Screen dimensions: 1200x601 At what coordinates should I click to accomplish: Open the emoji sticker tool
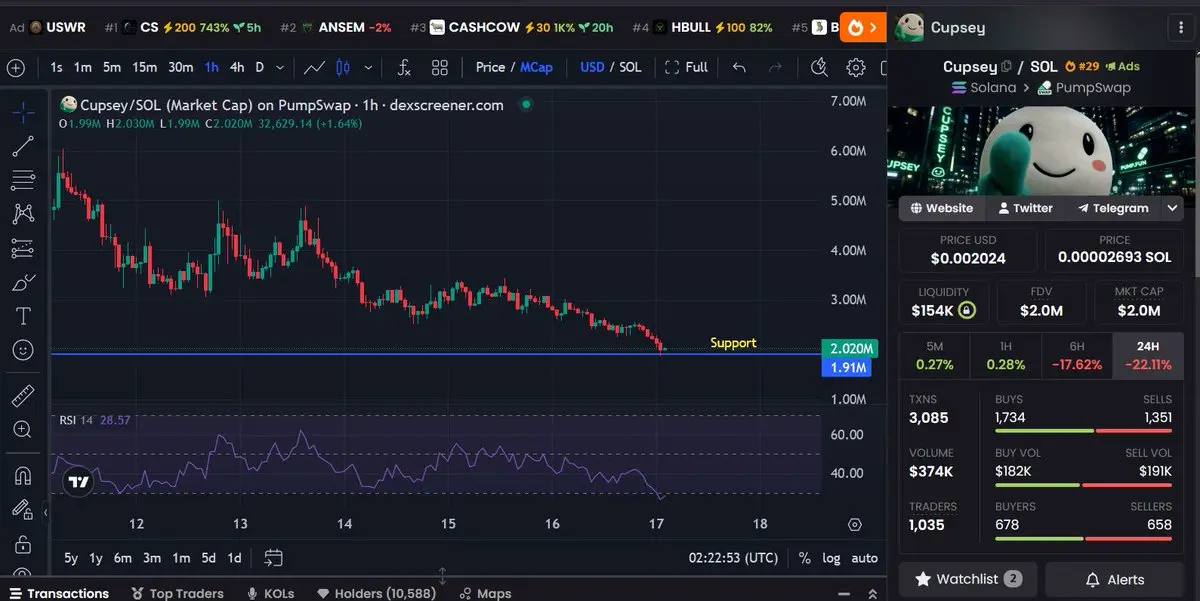(x=23, y=350)
